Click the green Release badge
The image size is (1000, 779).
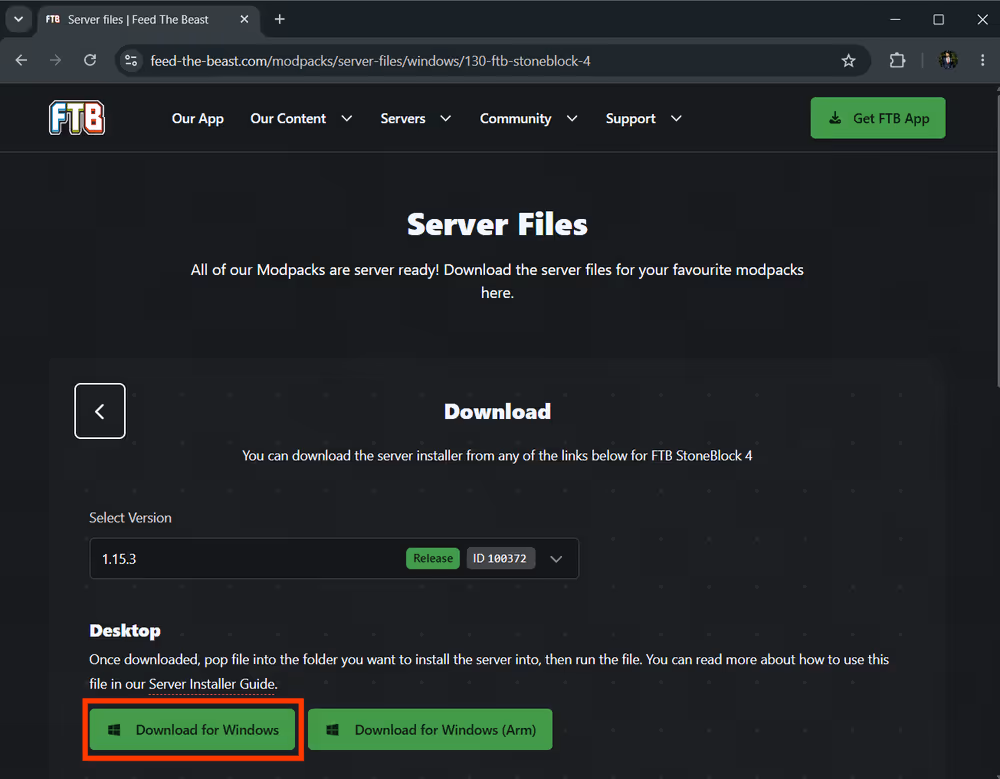(x=432, y=558)
